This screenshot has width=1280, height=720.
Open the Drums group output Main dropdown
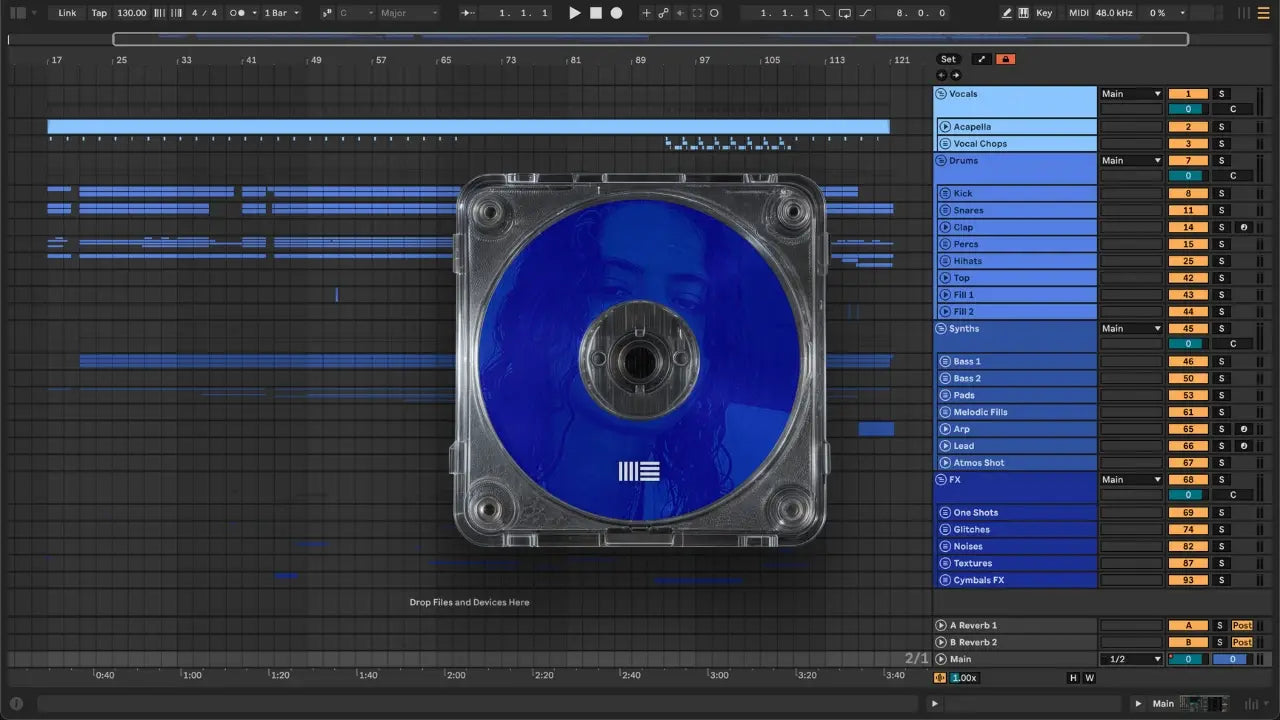tap(1130, 161)
